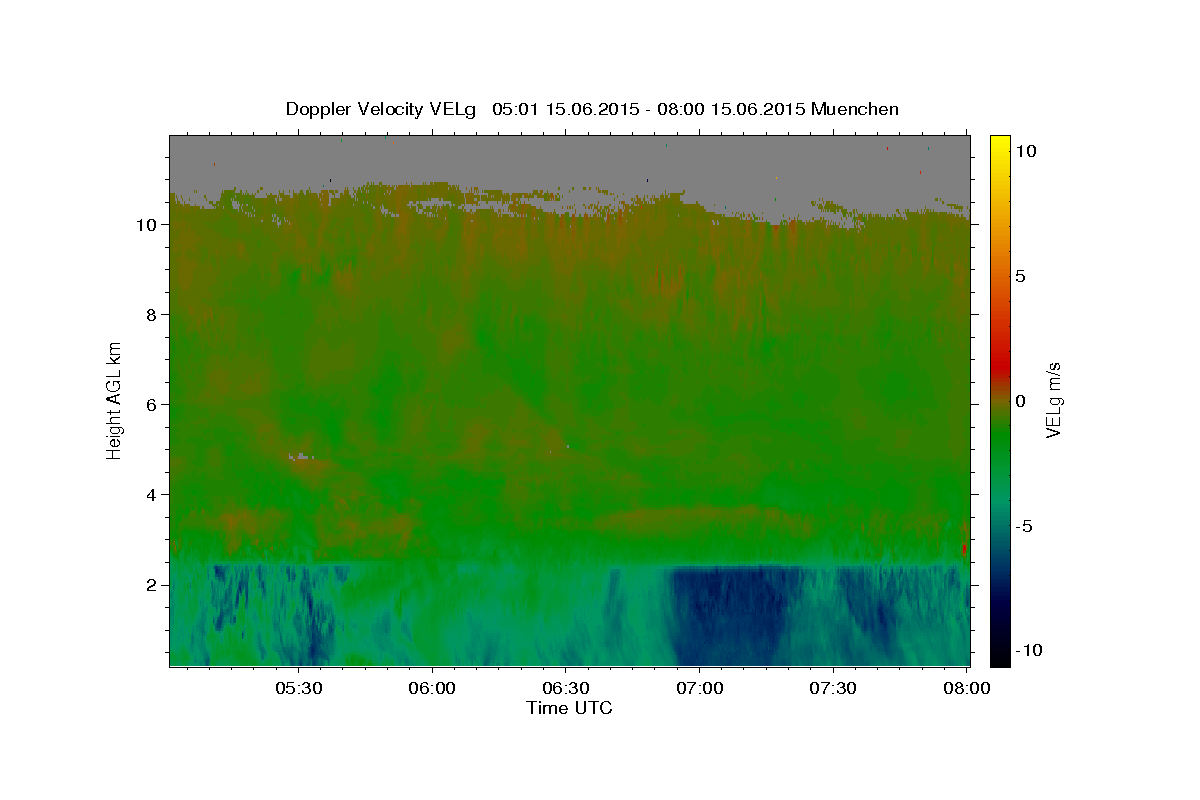Click the height axis '4' tick label
Viewport: 1200px width, 800px height.
tap(151, 495)
